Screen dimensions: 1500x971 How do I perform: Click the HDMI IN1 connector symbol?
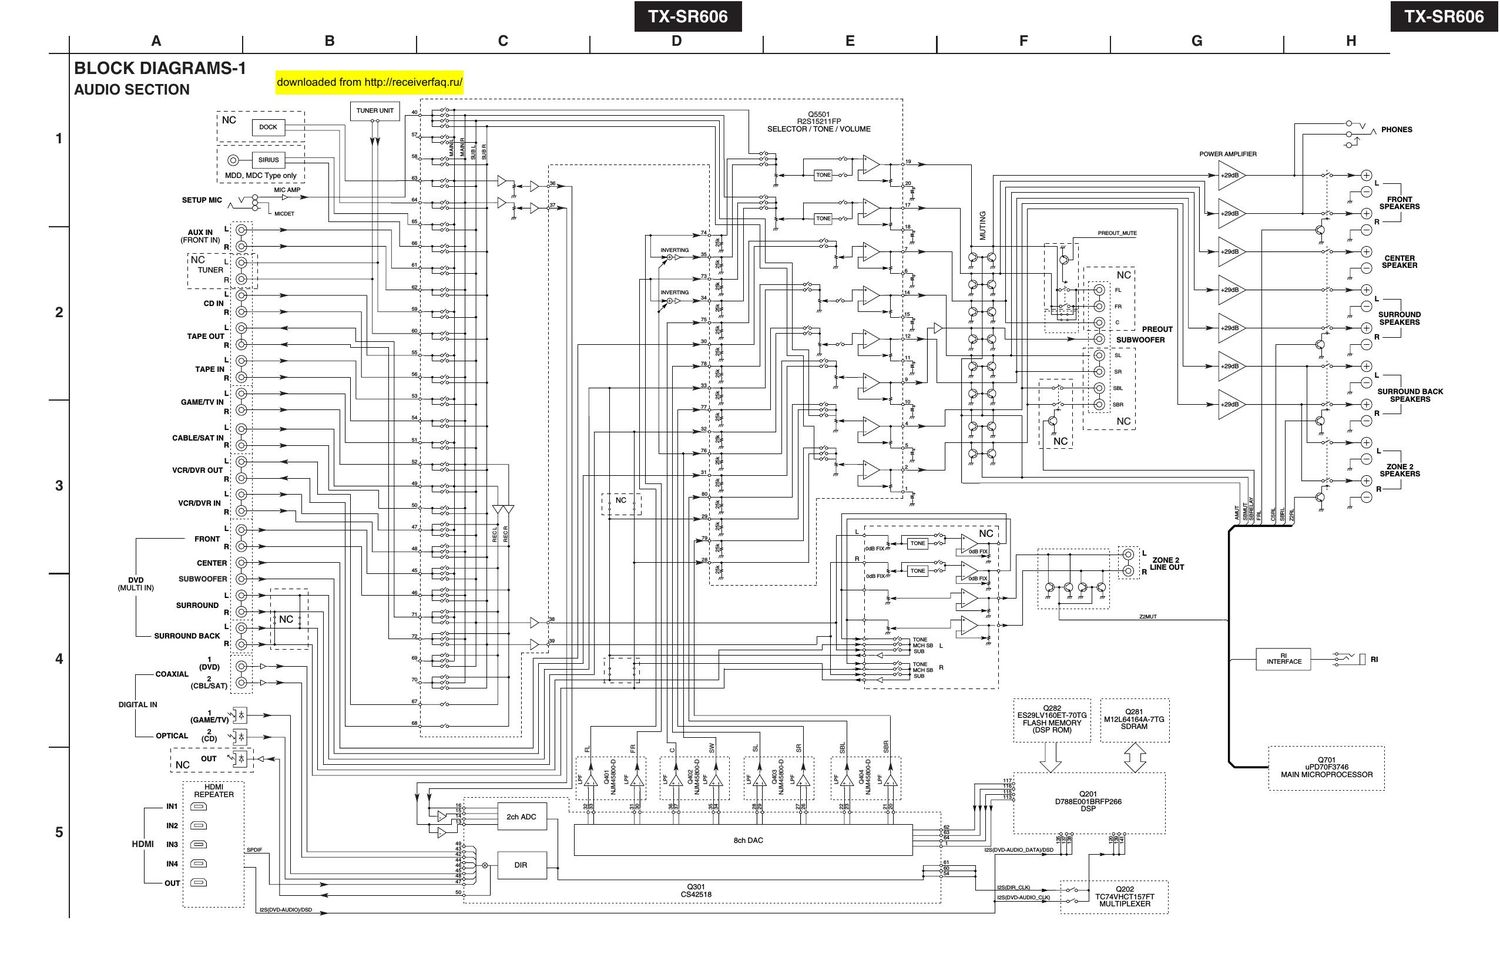199,806
